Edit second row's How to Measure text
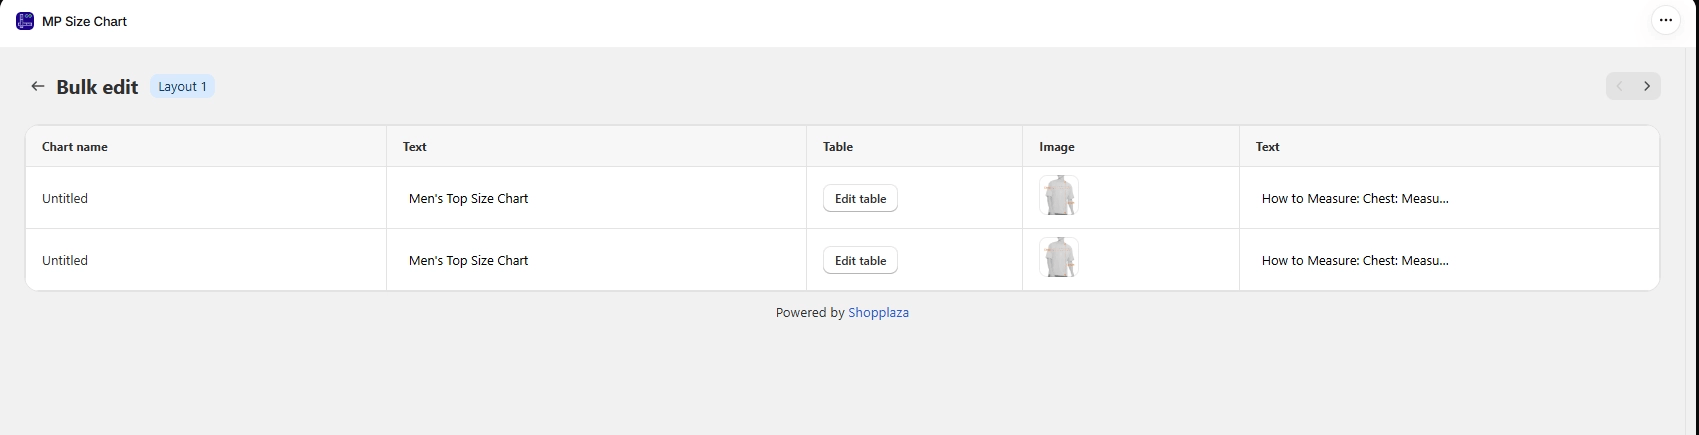Screen dimensions: 1699x435 point(1355,260)
